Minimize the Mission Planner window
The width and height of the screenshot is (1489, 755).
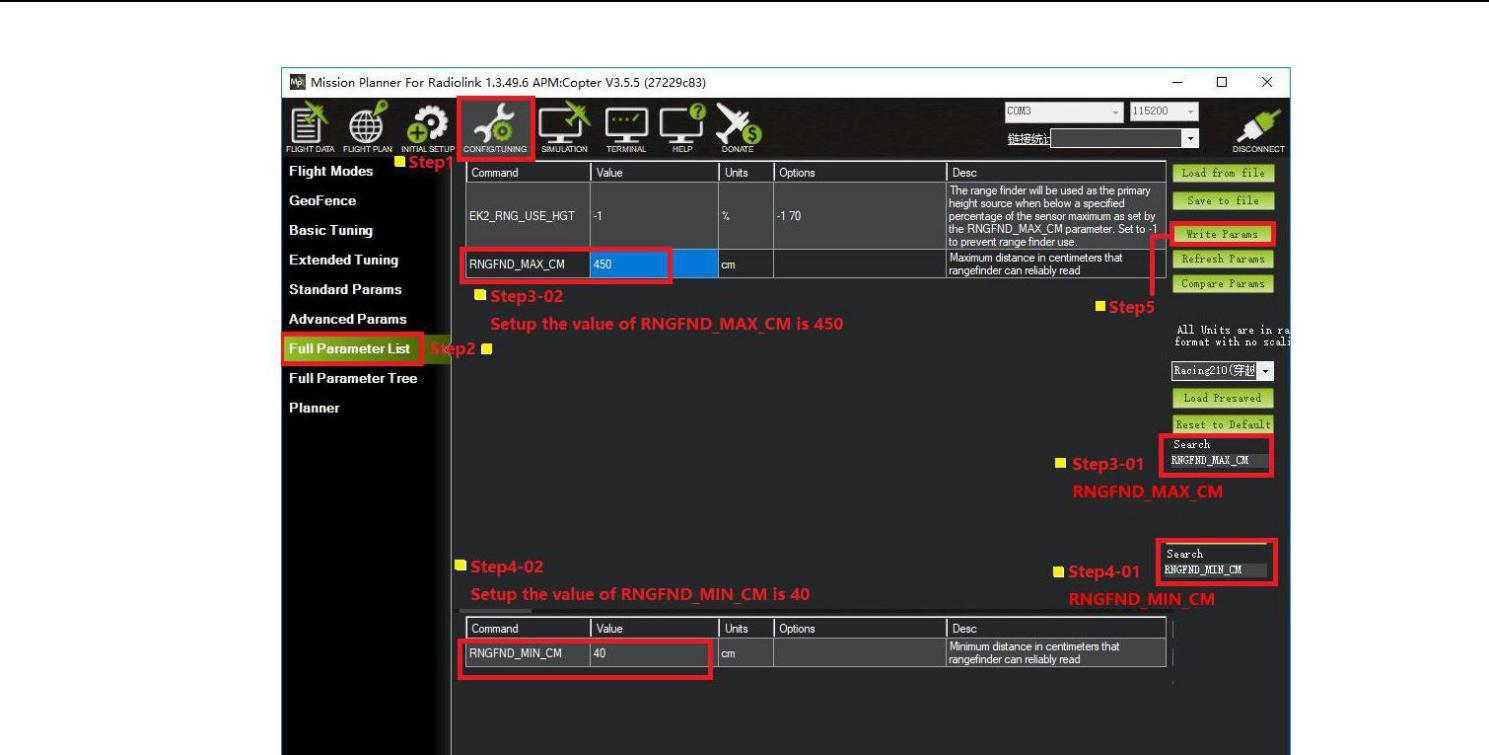coord(1176,81)
